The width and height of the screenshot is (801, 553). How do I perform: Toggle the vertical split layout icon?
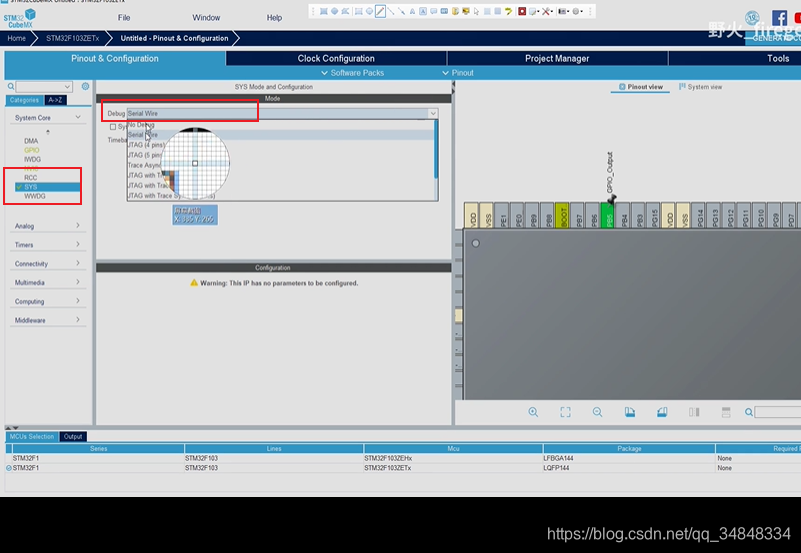pyautogui.click(x=694, y=412)
